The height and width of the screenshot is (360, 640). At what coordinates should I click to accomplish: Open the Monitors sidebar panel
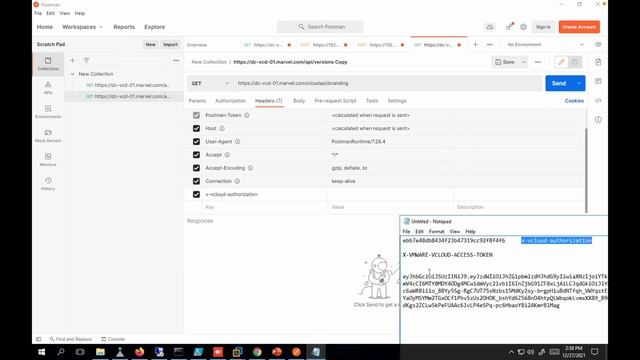[48, 160]
